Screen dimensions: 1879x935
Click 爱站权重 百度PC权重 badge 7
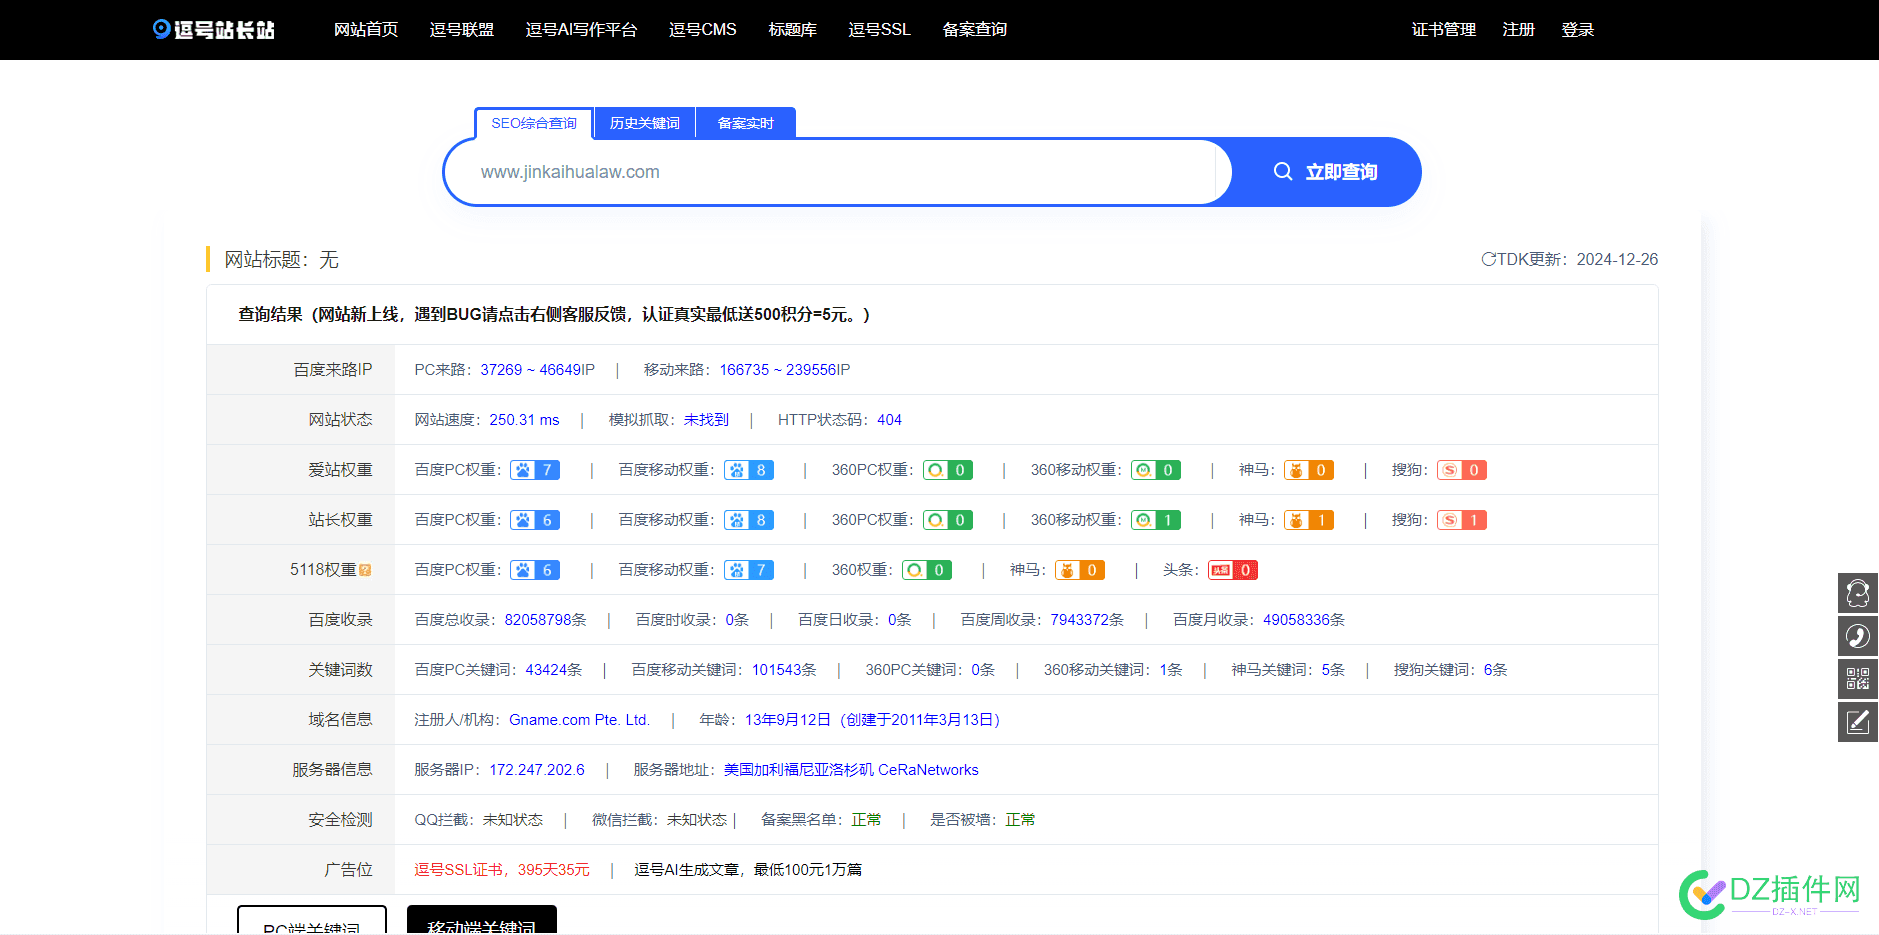[535, 470]
